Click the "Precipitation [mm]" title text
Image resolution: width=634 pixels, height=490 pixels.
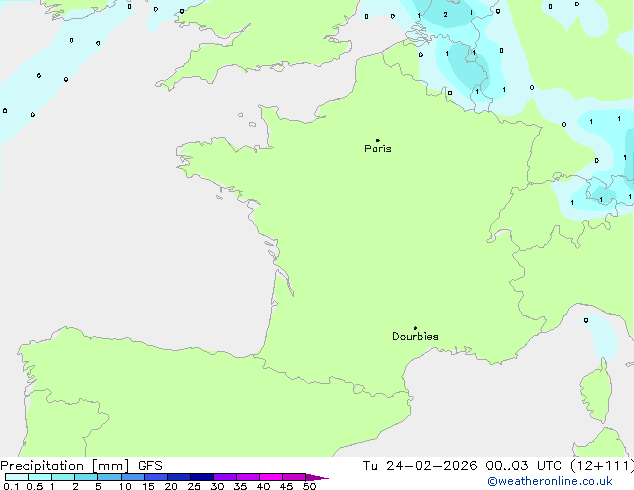coord(65,466)
